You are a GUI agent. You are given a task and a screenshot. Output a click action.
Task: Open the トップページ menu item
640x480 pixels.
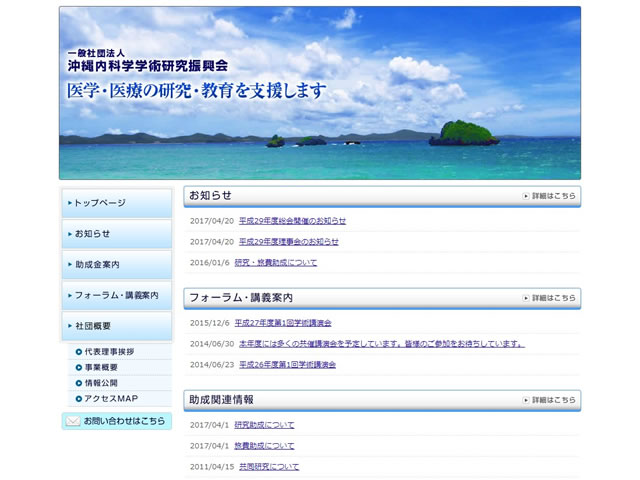[x=117, y=203]
